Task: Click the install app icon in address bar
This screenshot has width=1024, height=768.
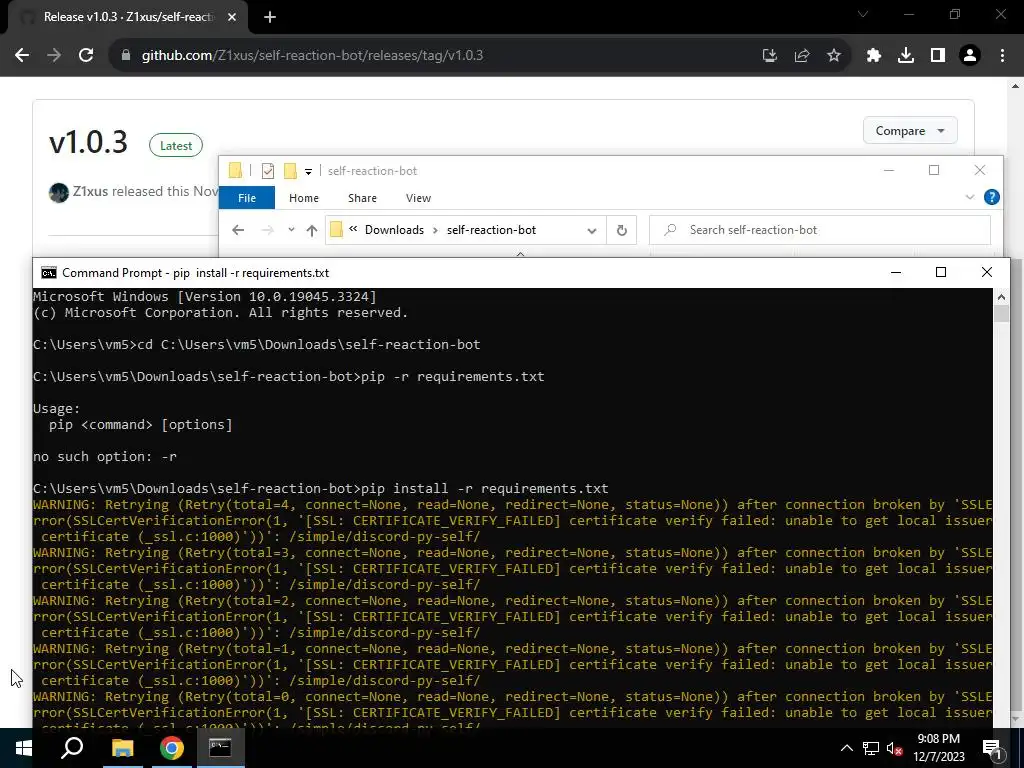Action: [x=770, y=56]
